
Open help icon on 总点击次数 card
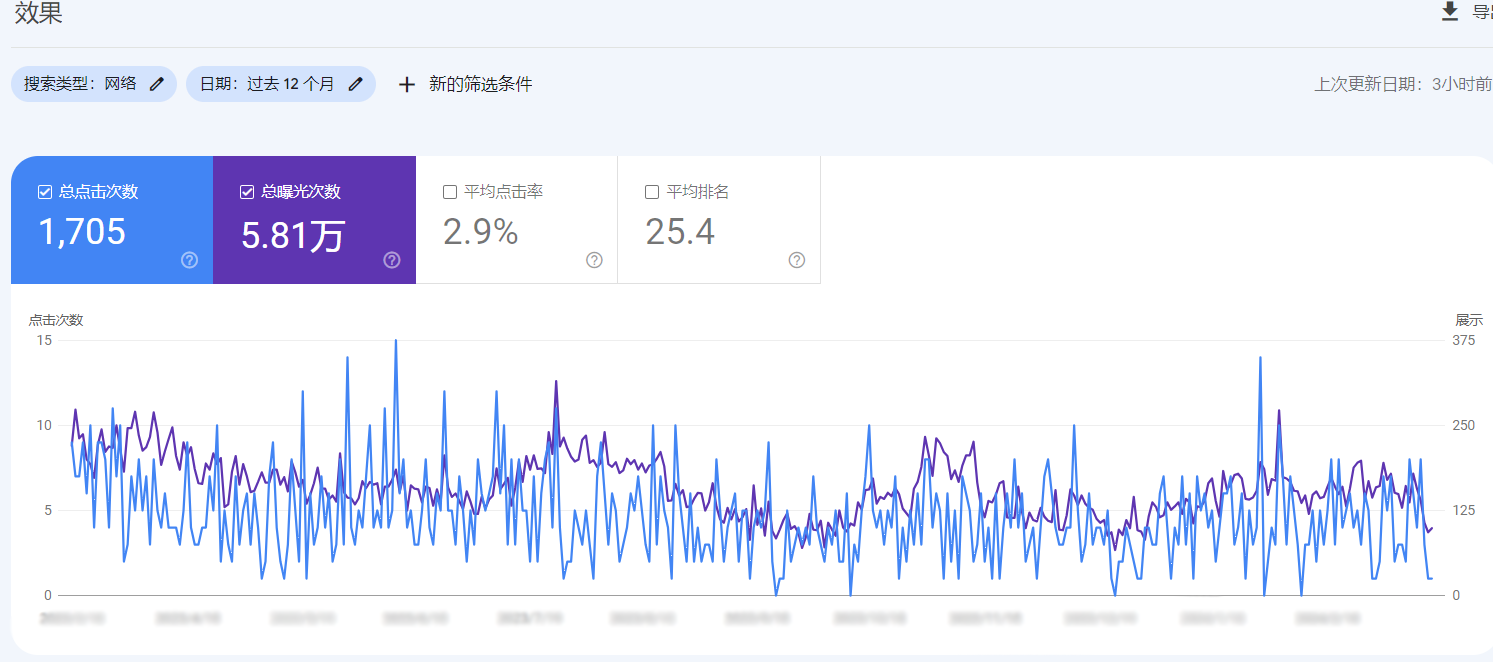point(189,260)
